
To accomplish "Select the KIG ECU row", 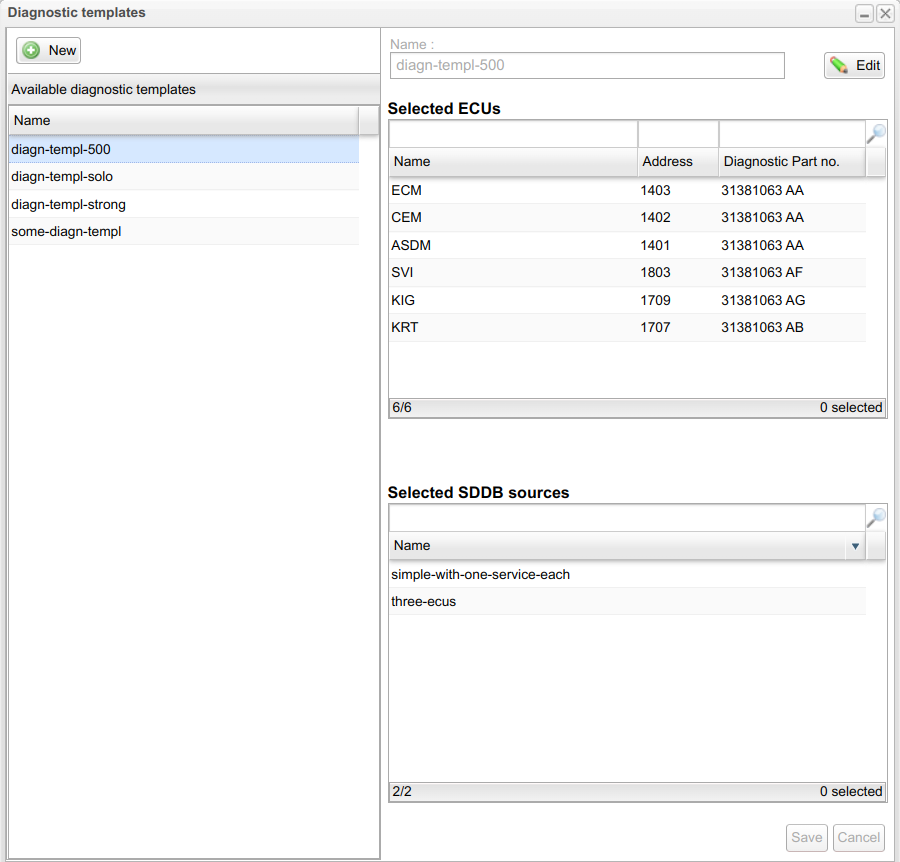I will click(405, 300).
